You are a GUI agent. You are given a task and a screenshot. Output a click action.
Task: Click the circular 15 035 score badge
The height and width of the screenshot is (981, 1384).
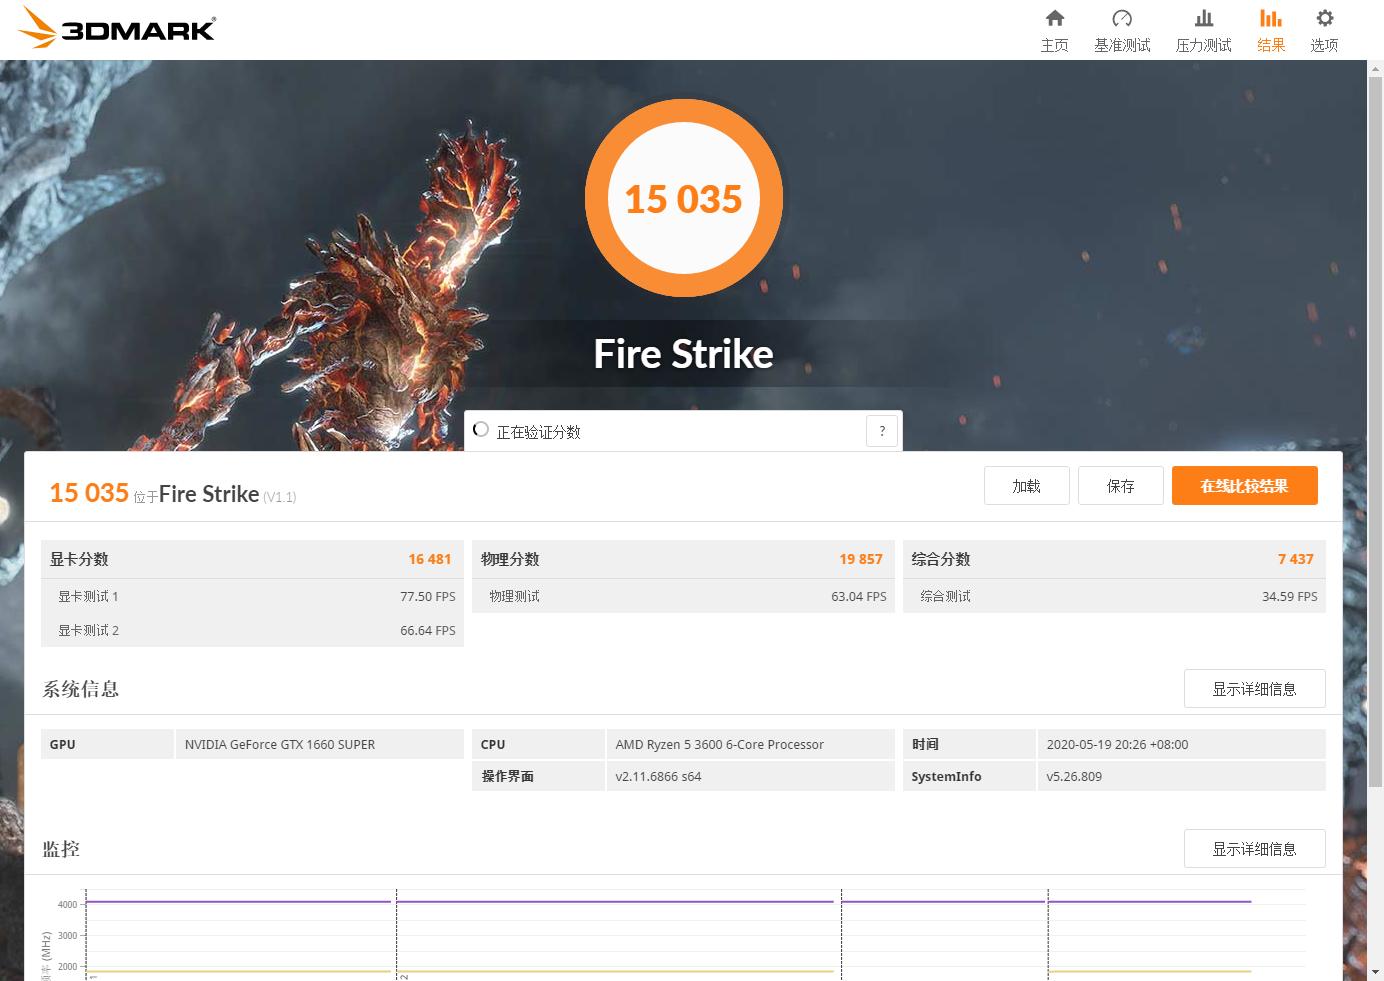tap(684, 198)
